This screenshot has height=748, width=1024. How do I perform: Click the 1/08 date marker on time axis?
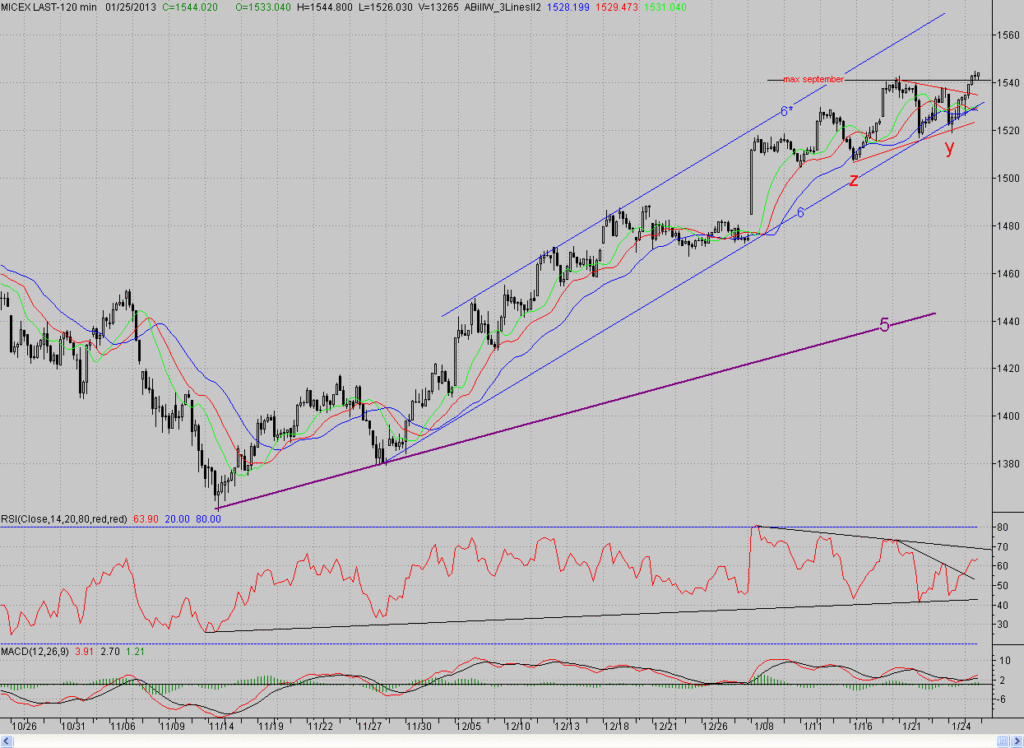click(763, 726)
